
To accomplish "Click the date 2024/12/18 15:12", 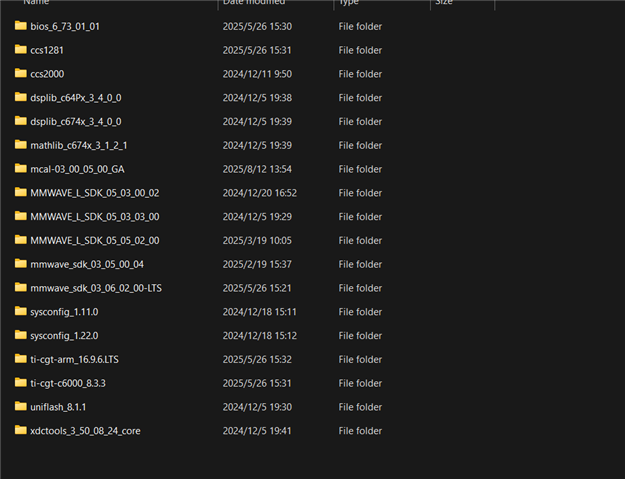I will click(x=259, y=336).
